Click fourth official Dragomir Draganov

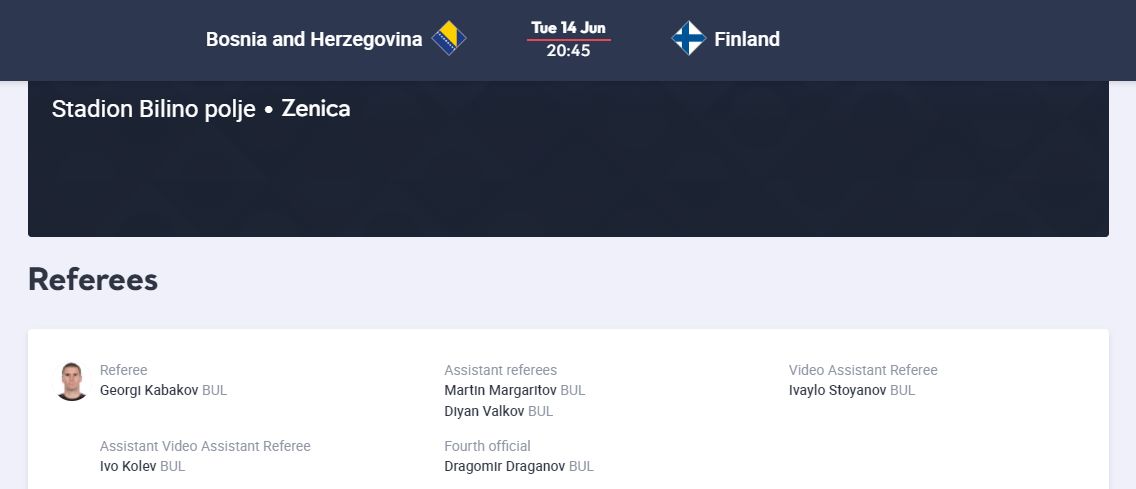click(x=504, y=466)
